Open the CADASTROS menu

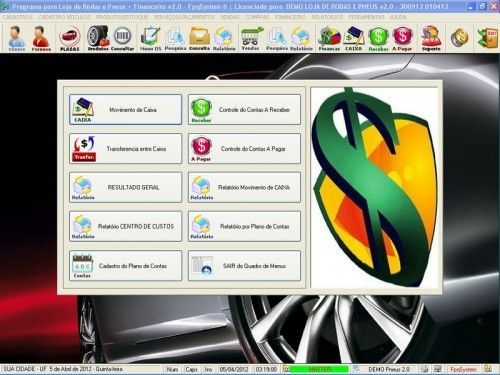point(18,17)
